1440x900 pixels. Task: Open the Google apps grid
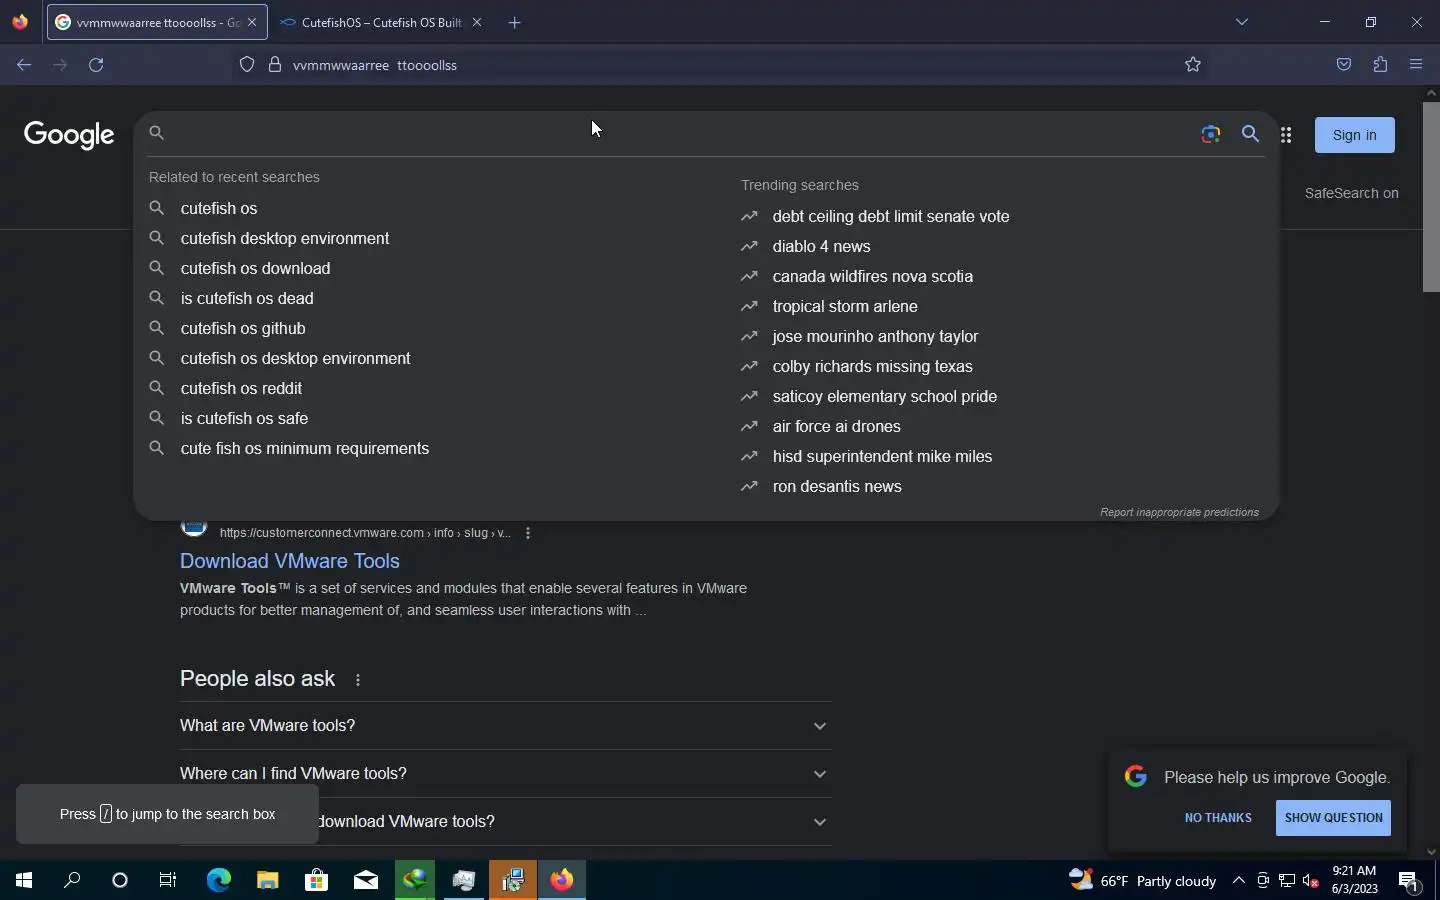coord(1286,135)
